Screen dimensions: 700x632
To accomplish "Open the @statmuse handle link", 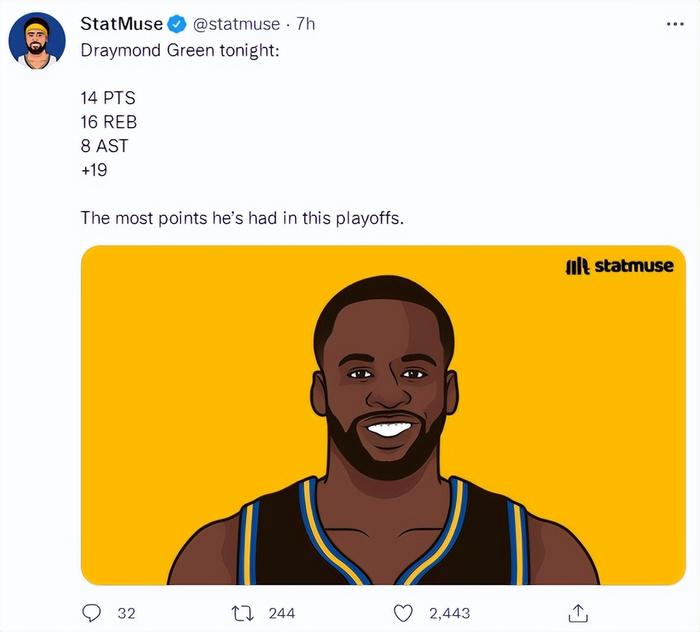I will coord(236,24).
